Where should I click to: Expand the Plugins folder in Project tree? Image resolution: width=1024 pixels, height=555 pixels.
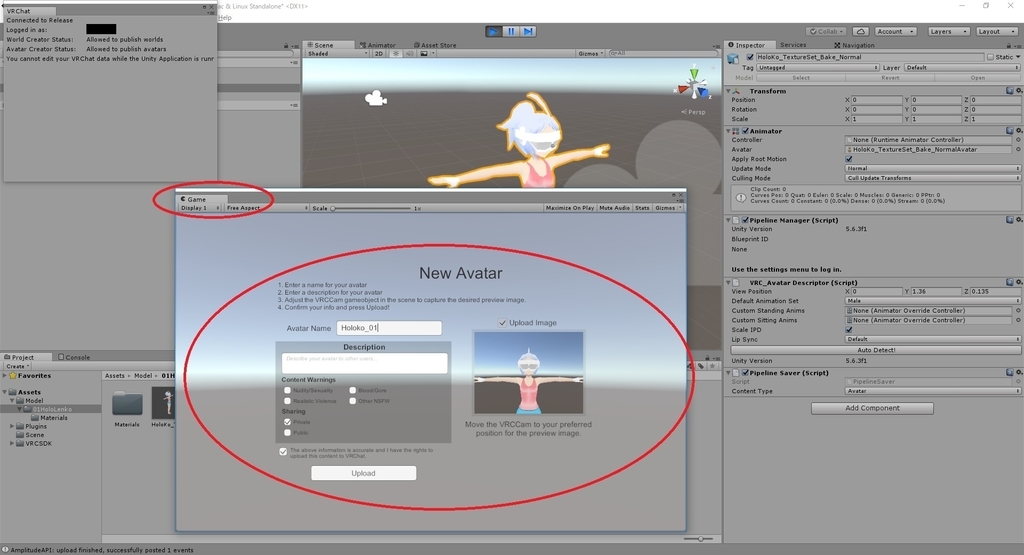(12, 426)
